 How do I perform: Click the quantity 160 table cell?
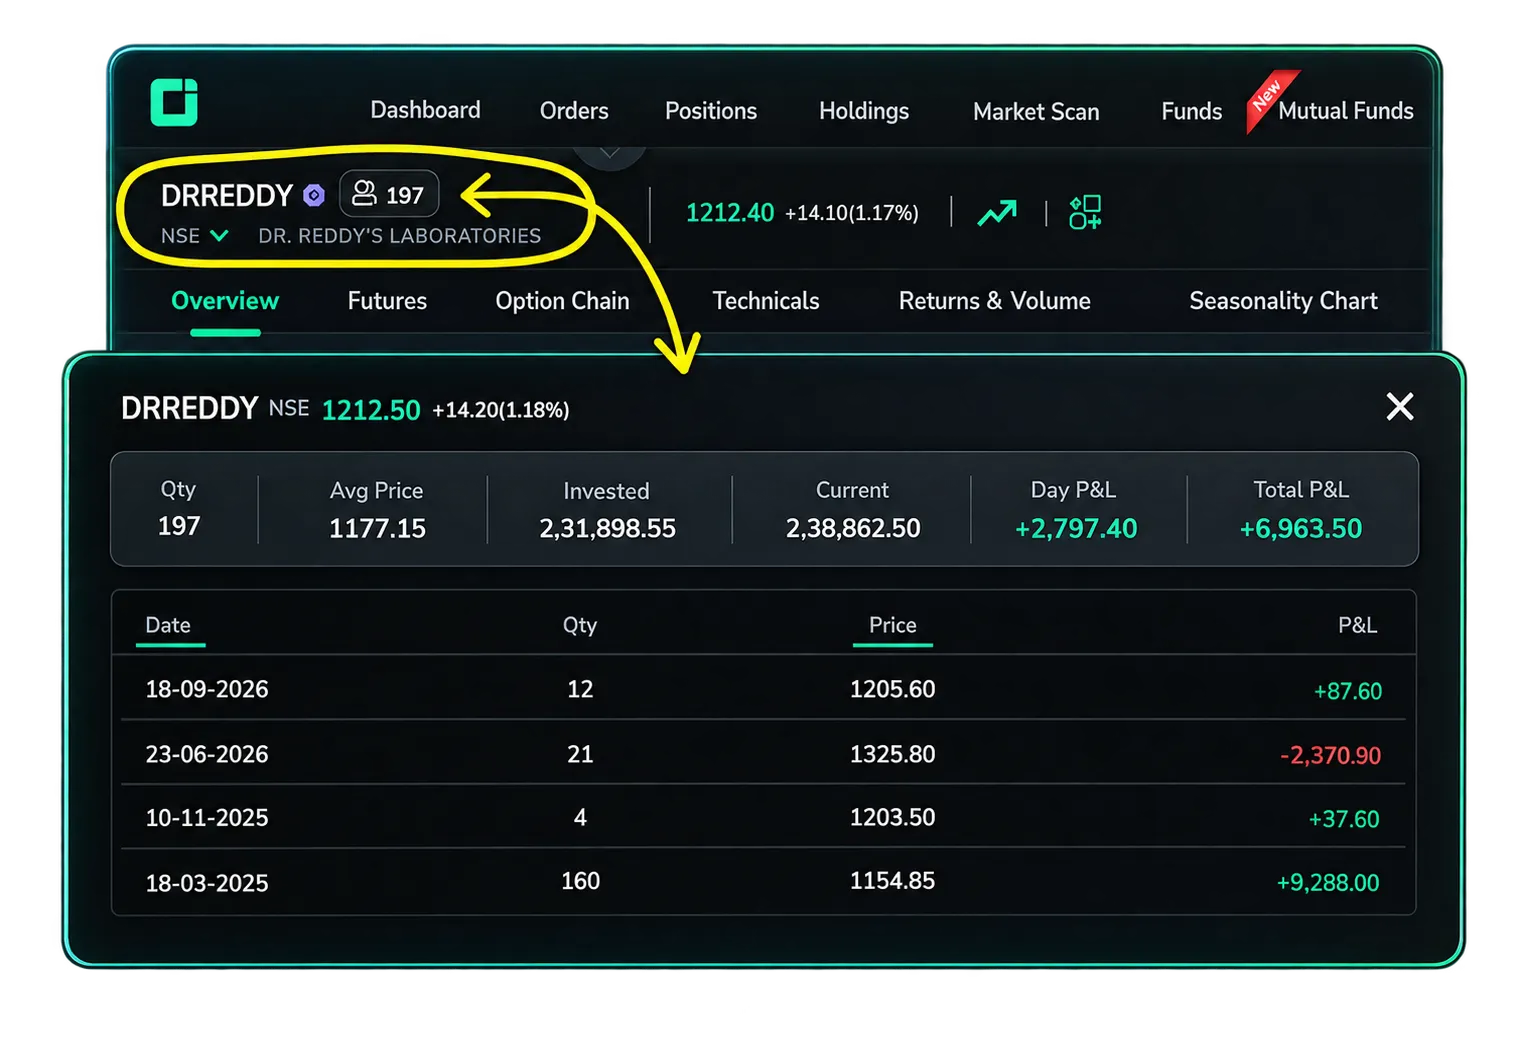click(580, 881)
